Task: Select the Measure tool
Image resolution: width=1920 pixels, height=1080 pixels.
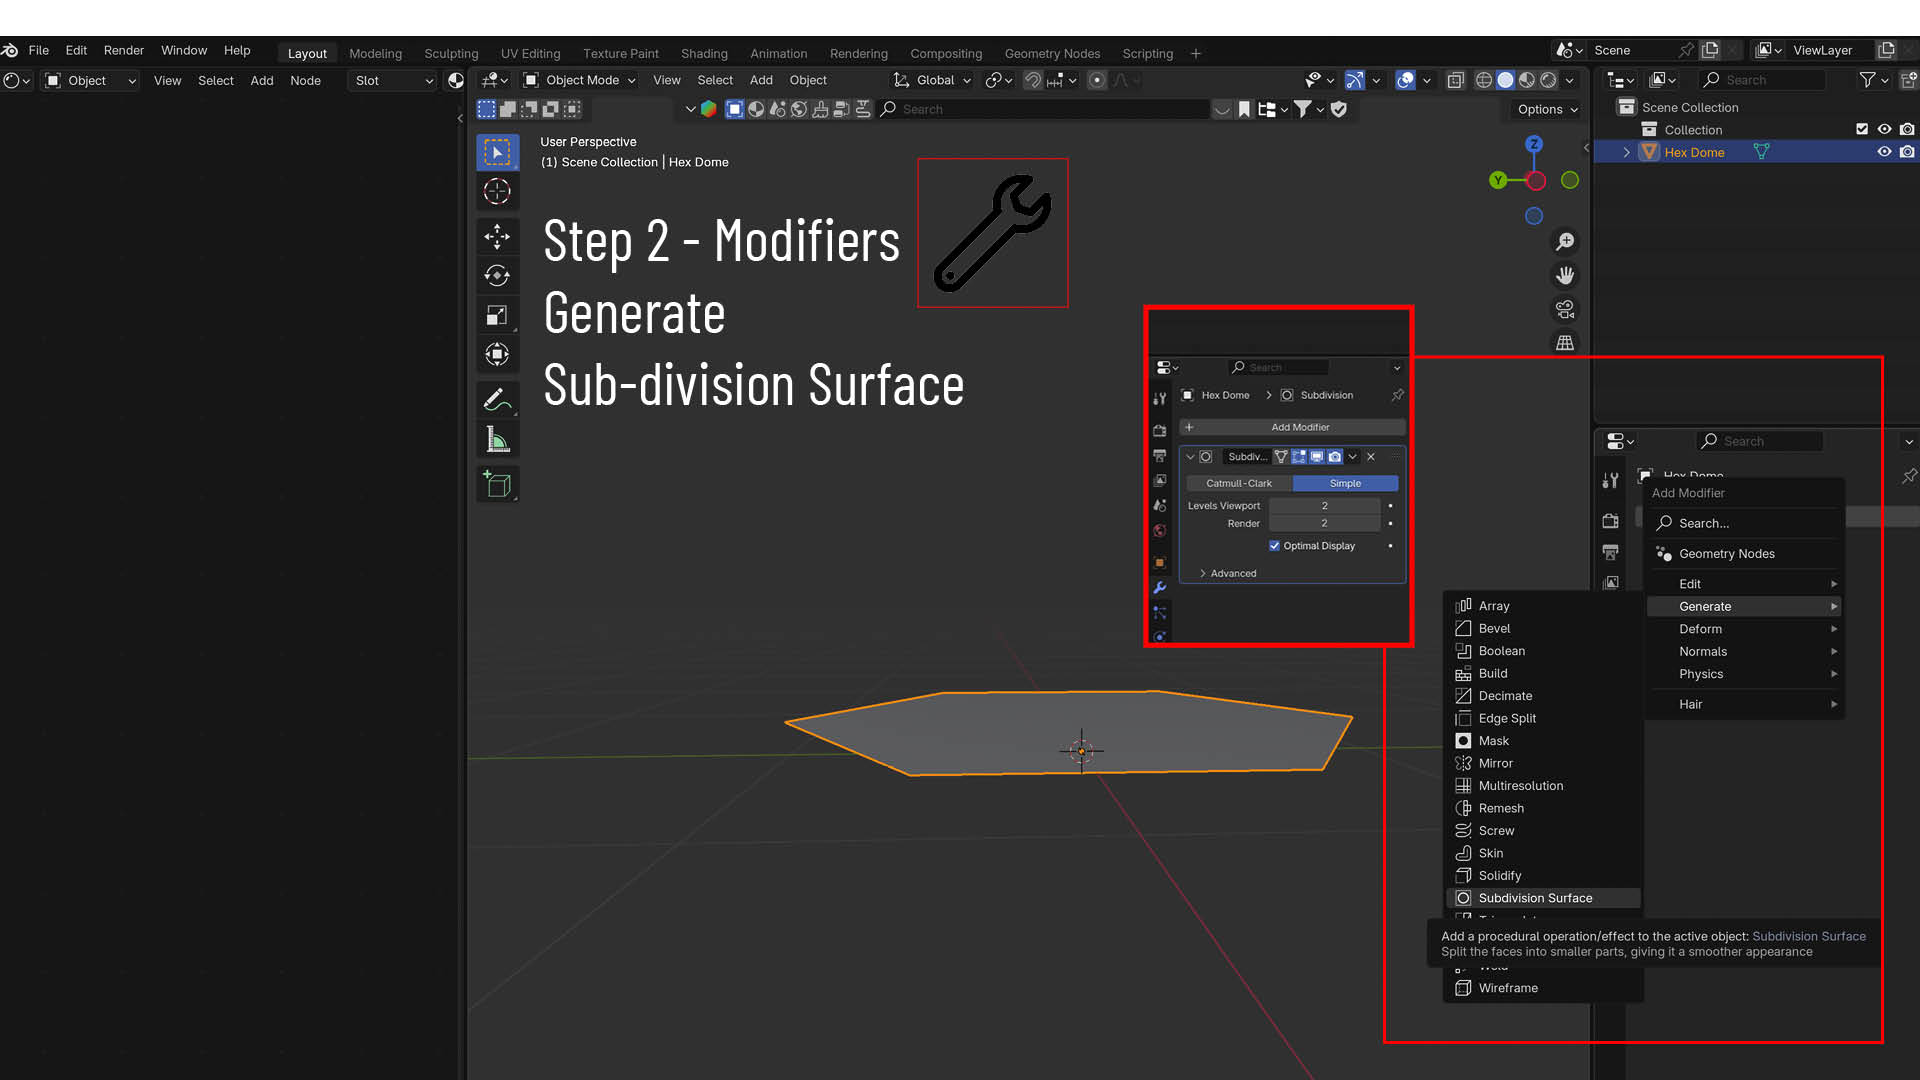Action: [497, 440]
